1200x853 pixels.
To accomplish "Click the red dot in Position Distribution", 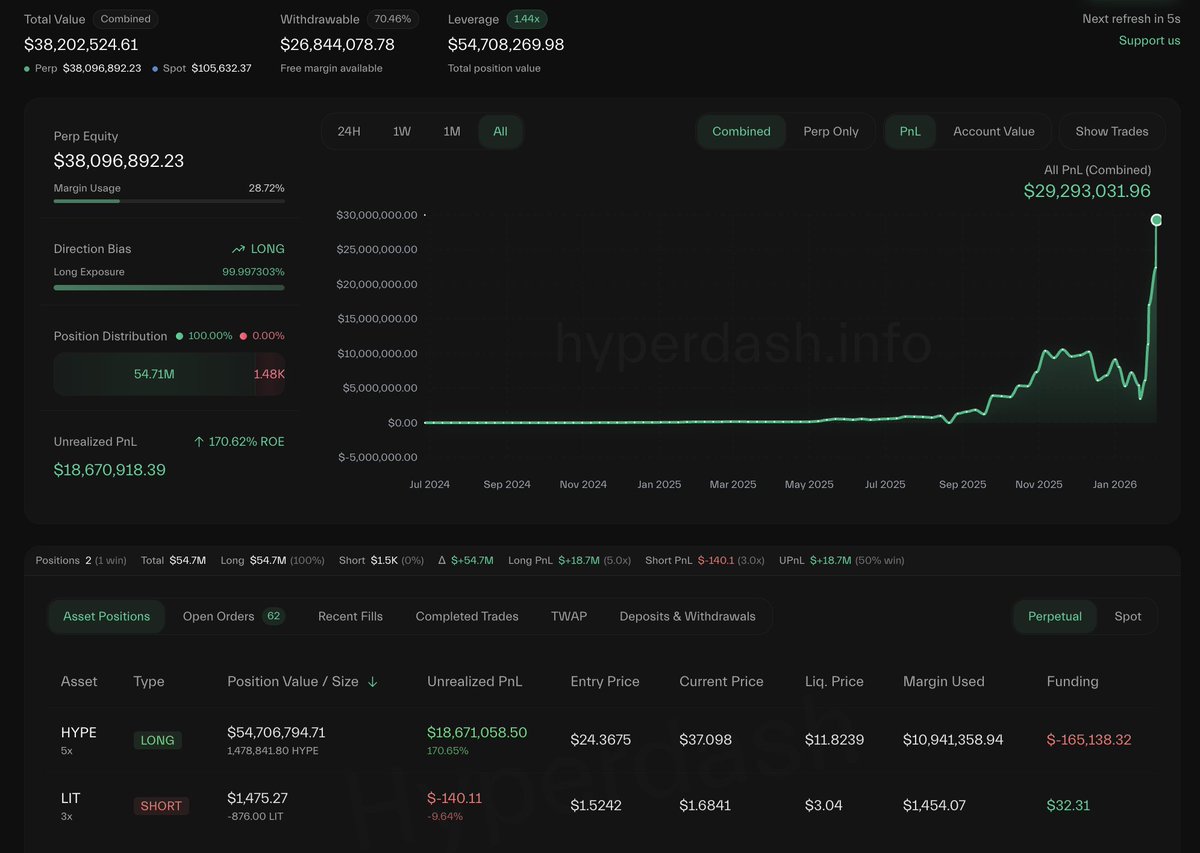I will (243, 336).
